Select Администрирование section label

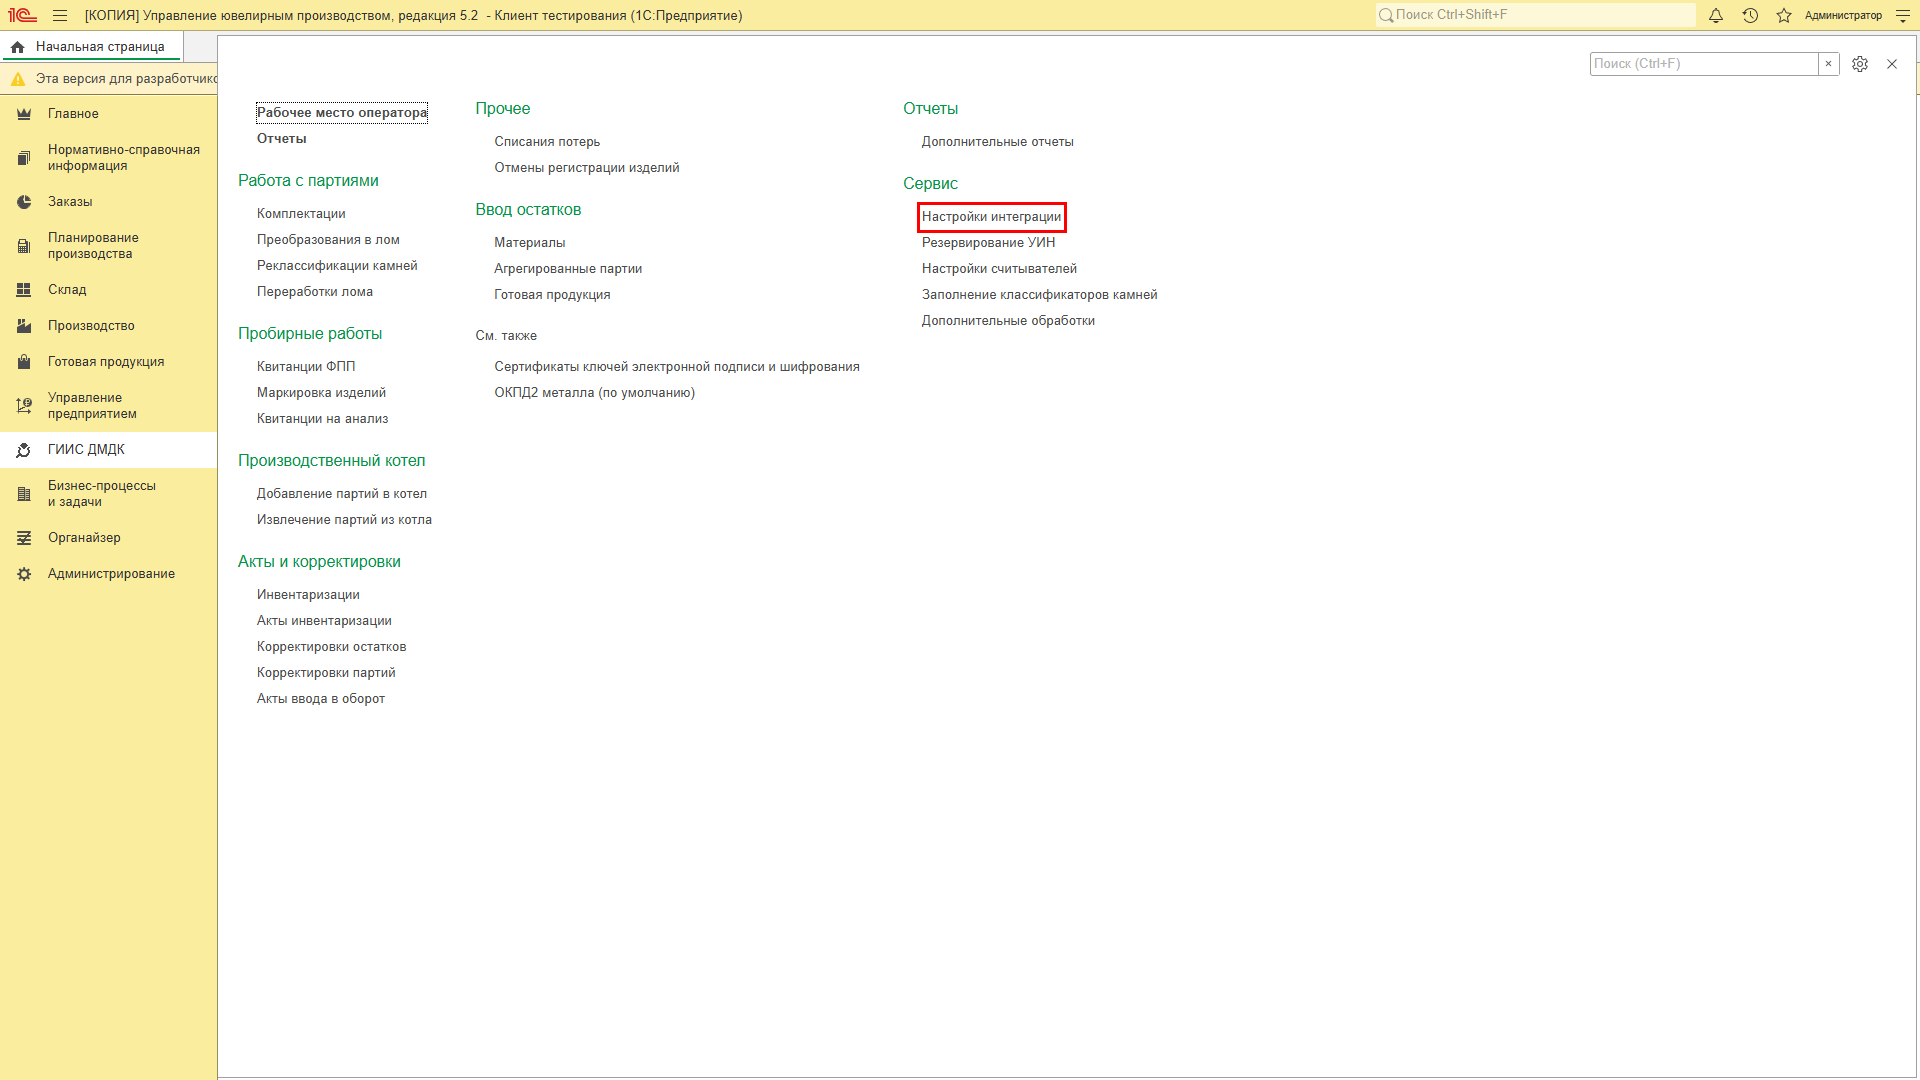point(111,574)
